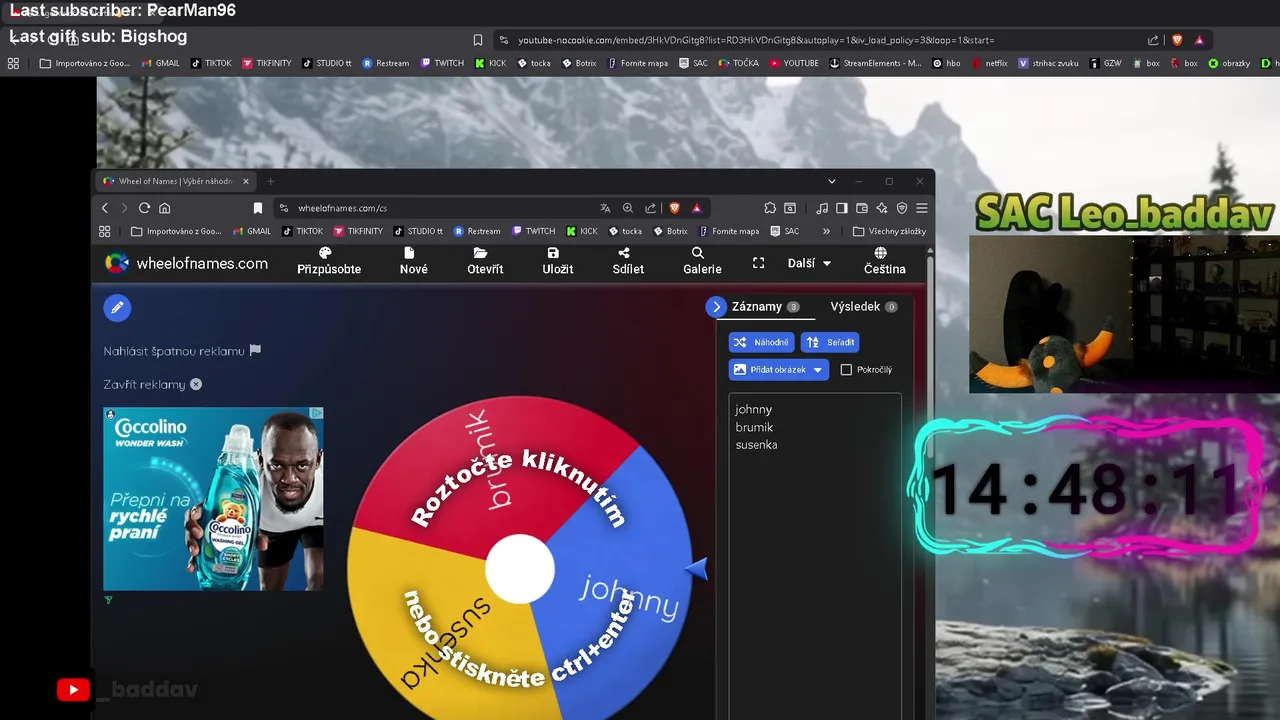The width and height of the screenshot is (1280, 720).
Task: Open the Galerie search
Action: (x=702, y=261)
